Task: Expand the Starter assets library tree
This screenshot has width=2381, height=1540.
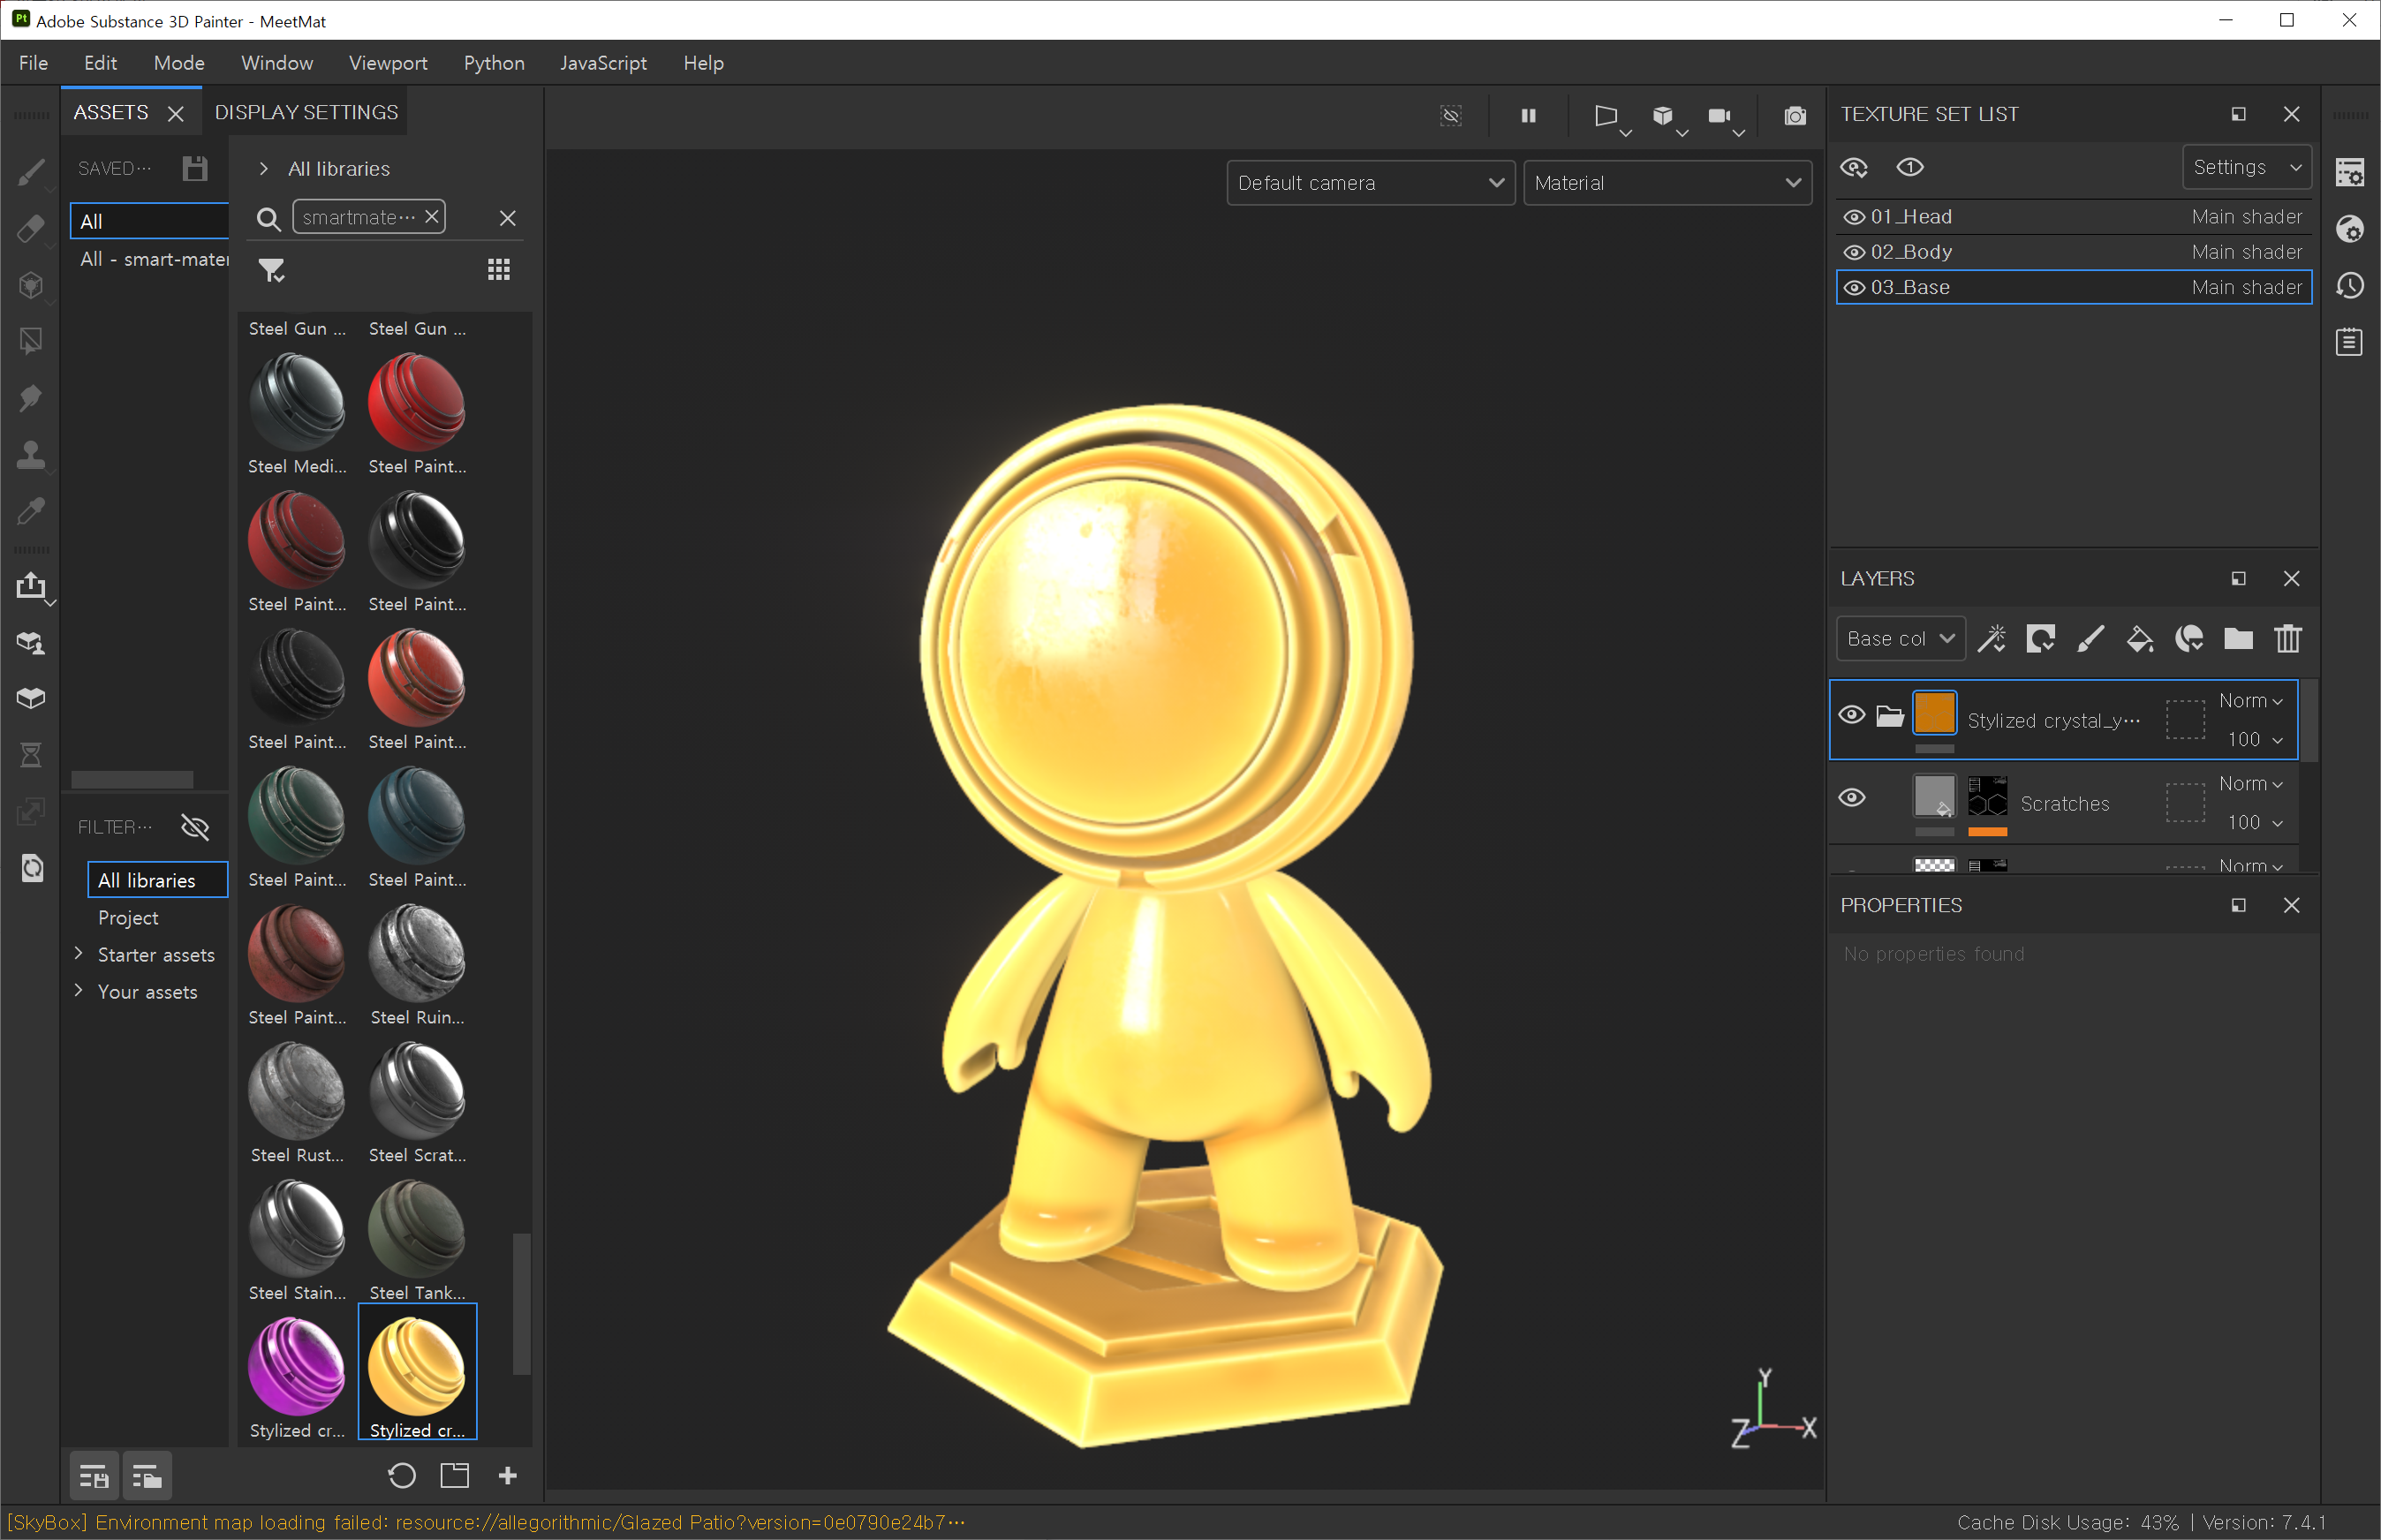Action: coord(79,954)
